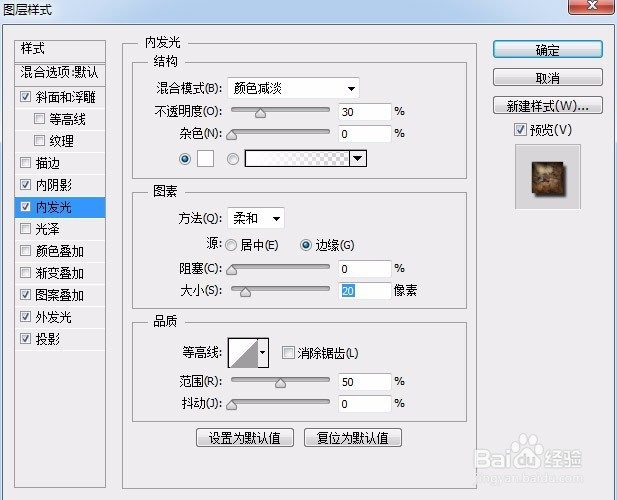Image resolution: width=617 pixels, height=500 pixels.
Task: Click the 不透明度(O) slider handle
Action: tap(260, 113)
